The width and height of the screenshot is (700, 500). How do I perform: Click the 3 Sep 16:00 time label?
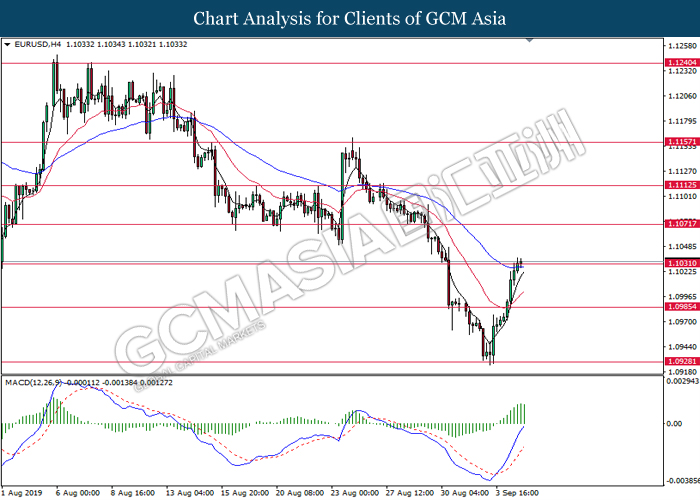(517, 493)
